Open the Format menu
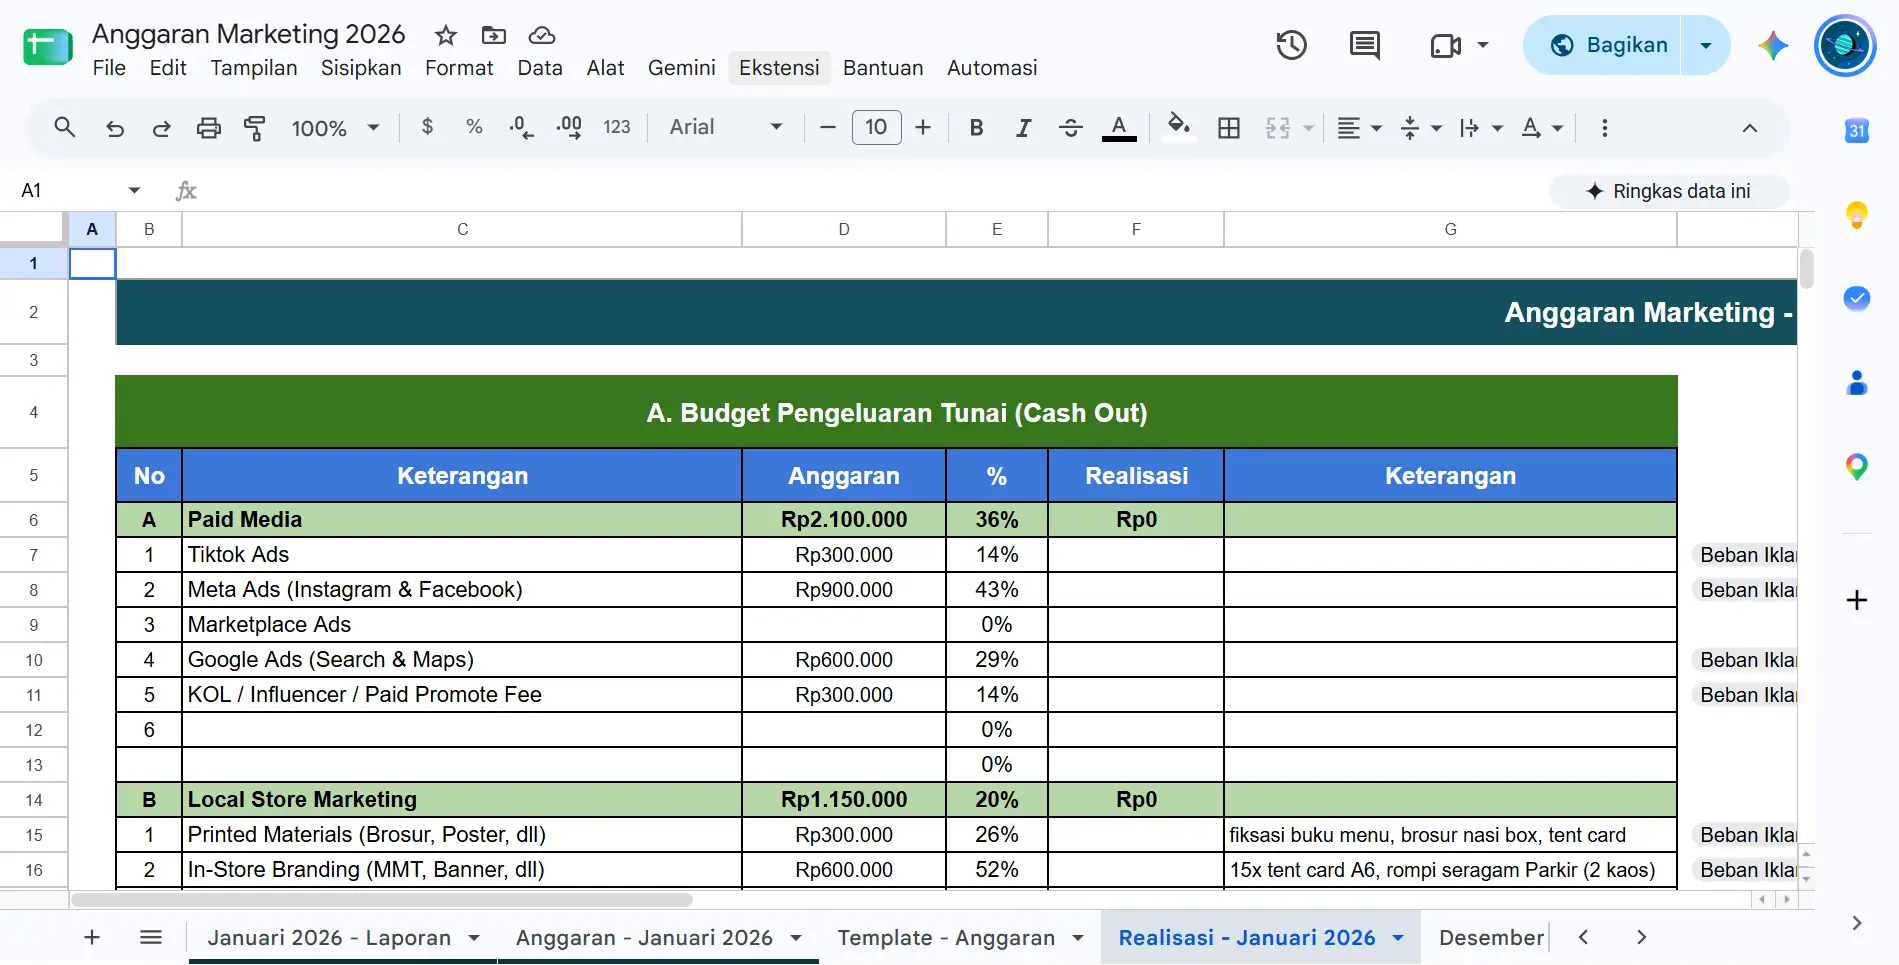The height and width of the screenshot is (965, 1899). click(x=459, y=68)
